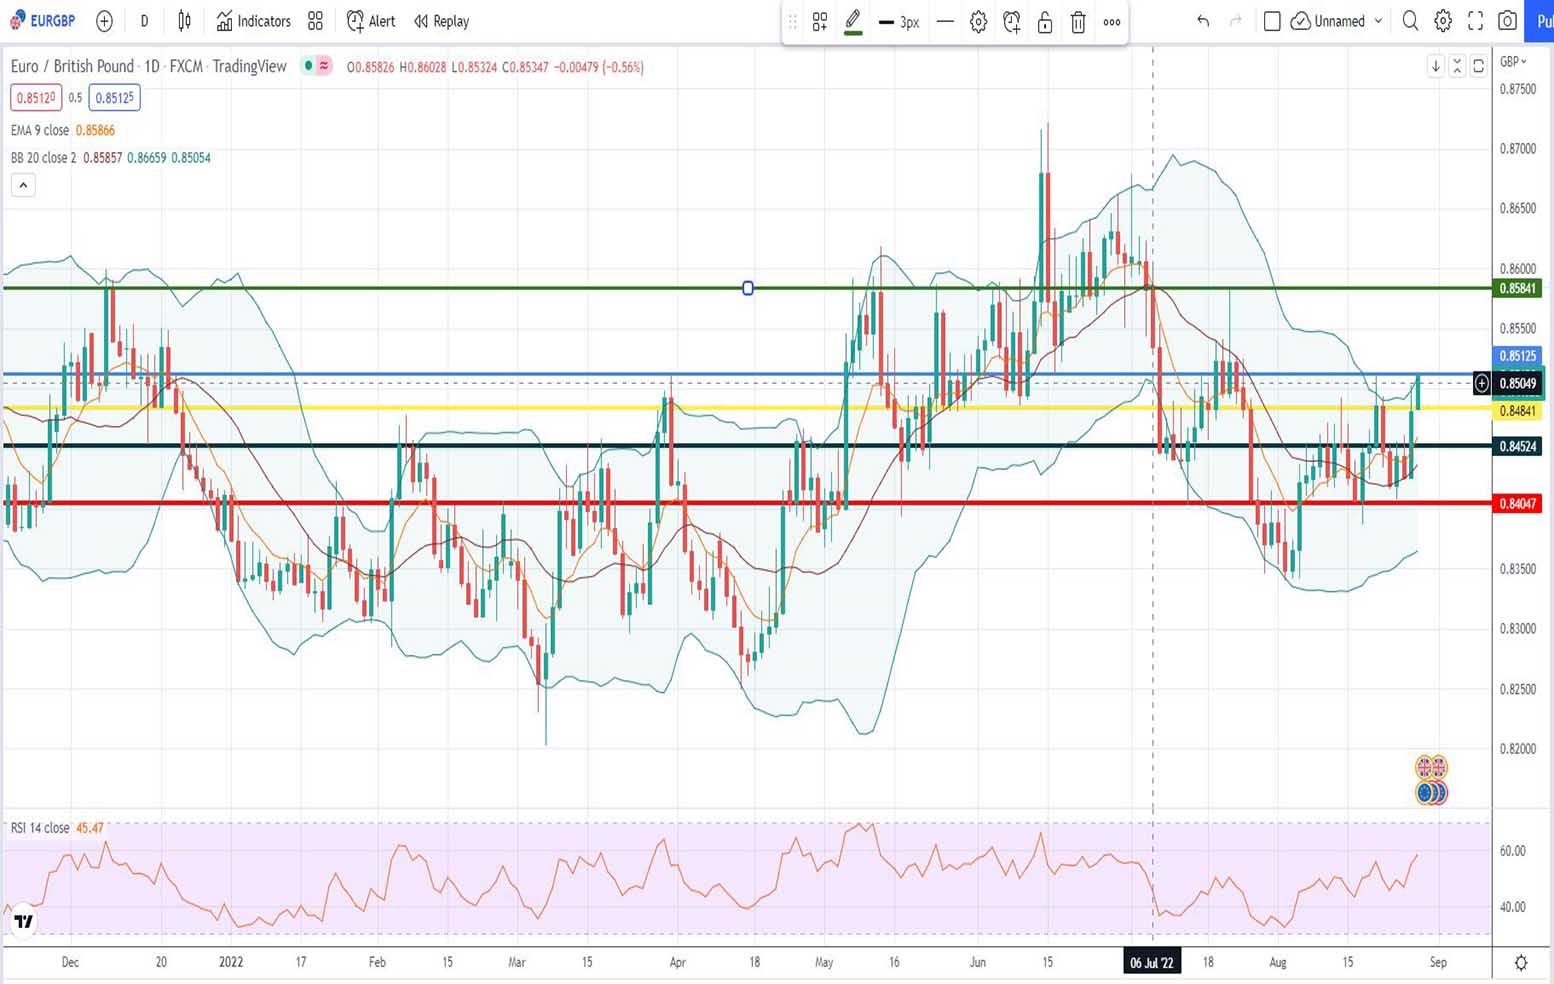The image size is (1554, 984).
Task: Open drawing settings gear in floating toolbar
Action: click(x=979, y=22)
